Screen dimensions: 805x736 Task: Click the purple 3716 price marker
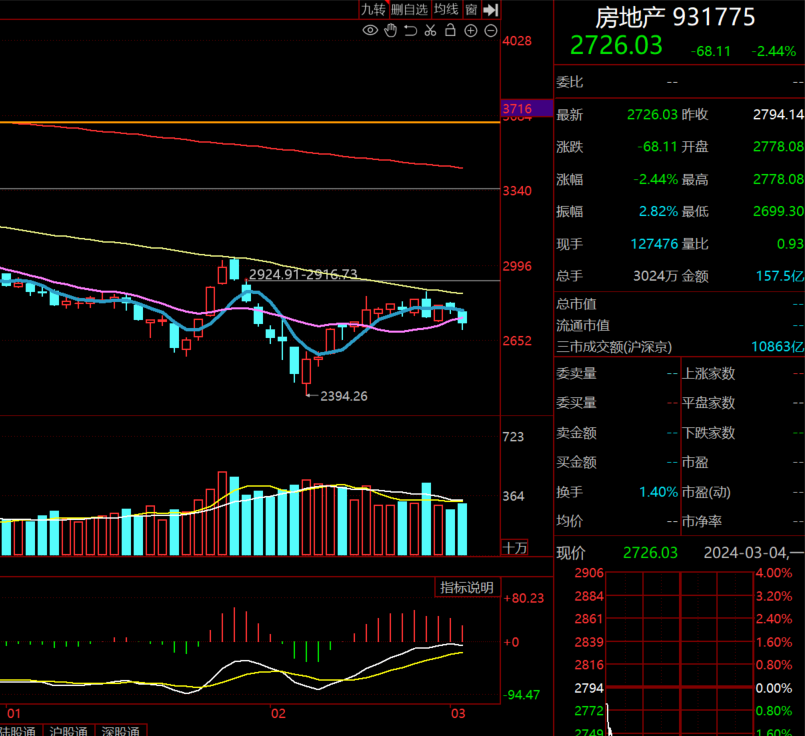(x=527, y=109)
